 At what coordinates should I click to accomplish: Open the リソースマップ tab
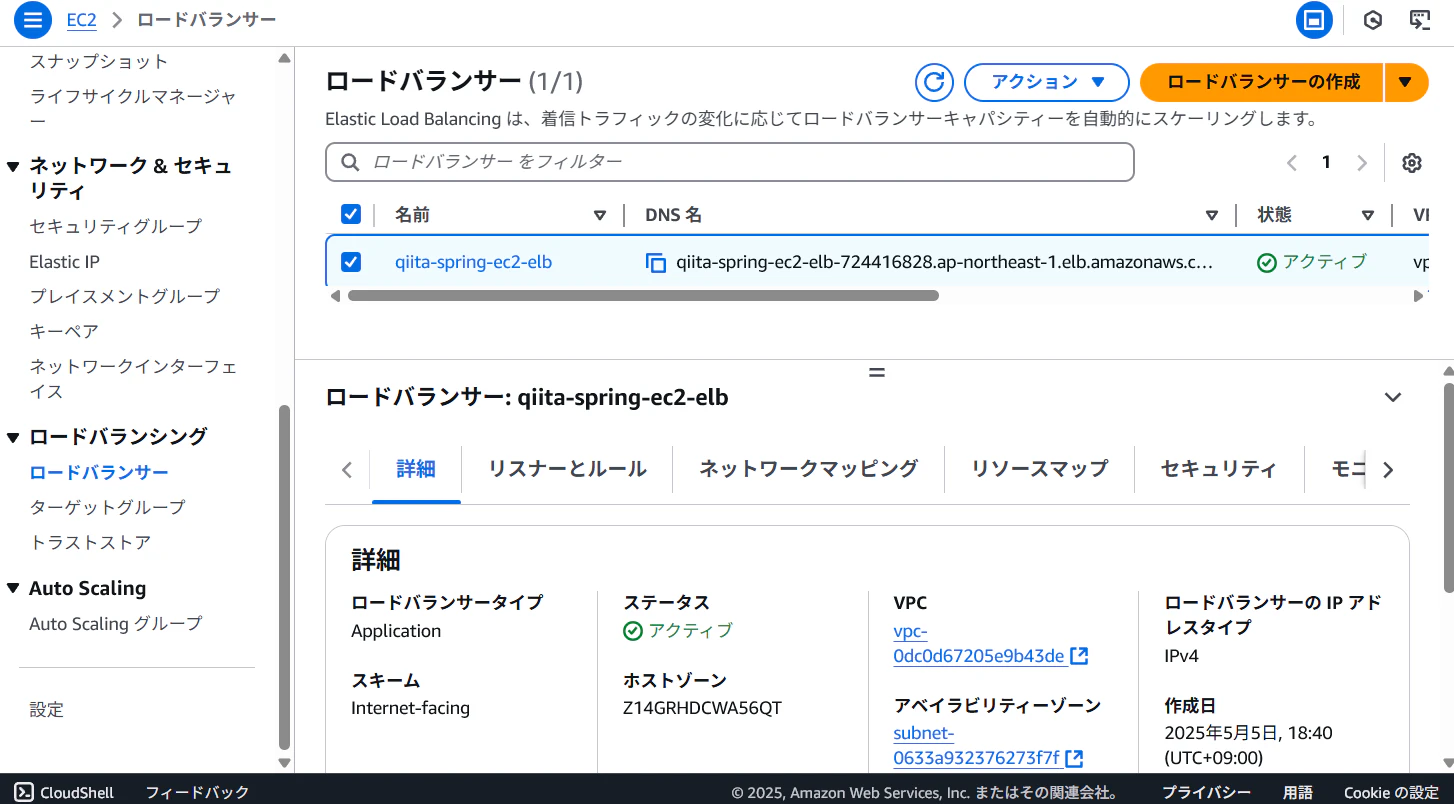tap(1040, 469)
